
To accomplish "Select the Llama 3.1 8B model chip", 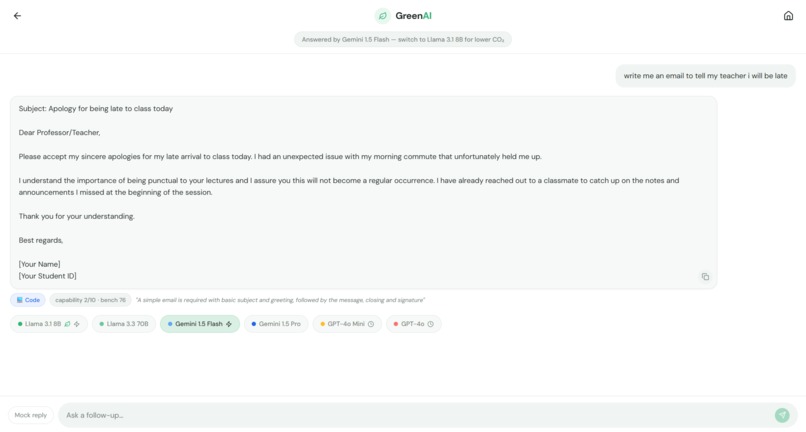I will click(49, 324).
